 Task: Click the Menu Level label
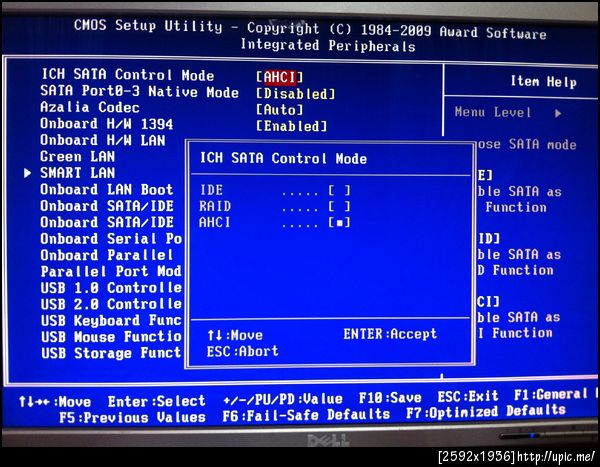click(x=493, y=113)
